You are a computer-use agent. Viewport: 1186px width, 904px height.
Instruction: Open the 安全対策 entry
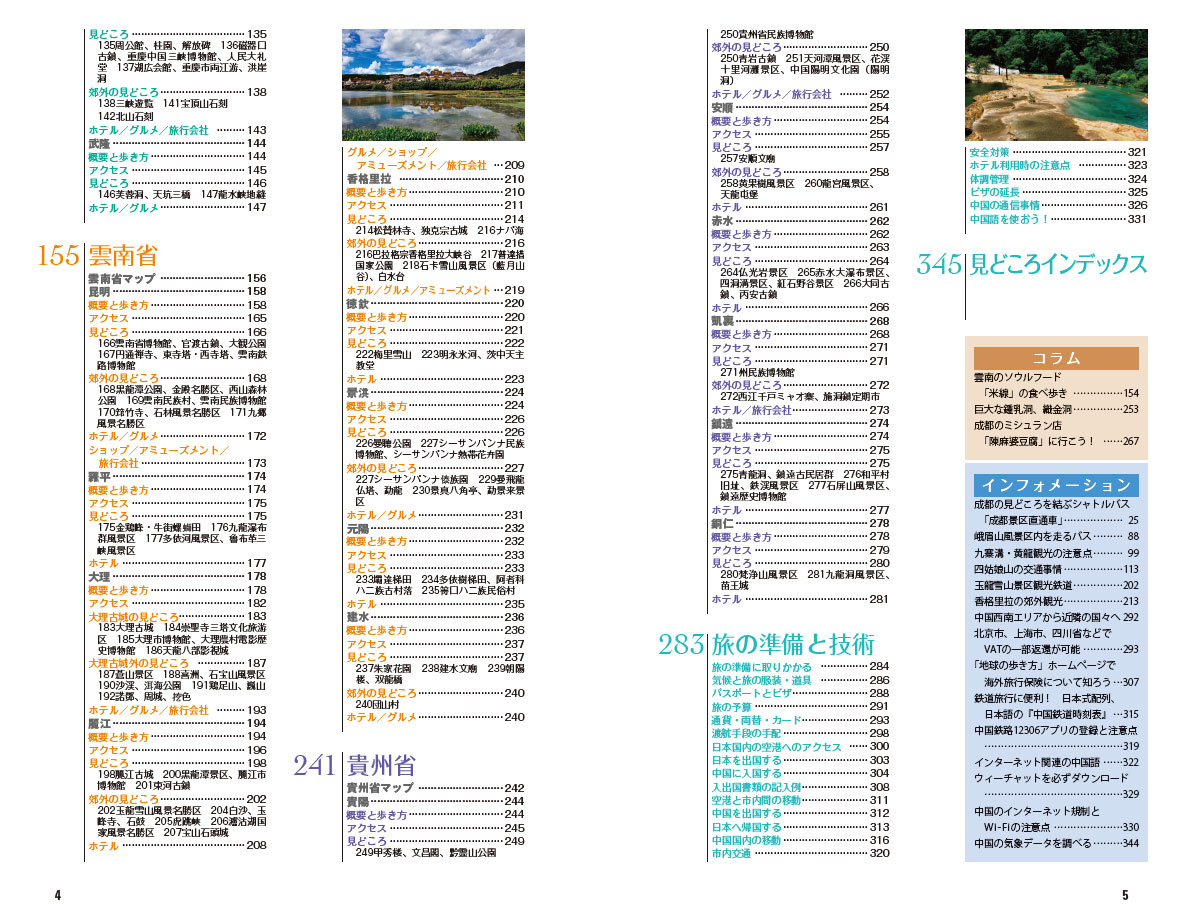[x=990, y=152]
